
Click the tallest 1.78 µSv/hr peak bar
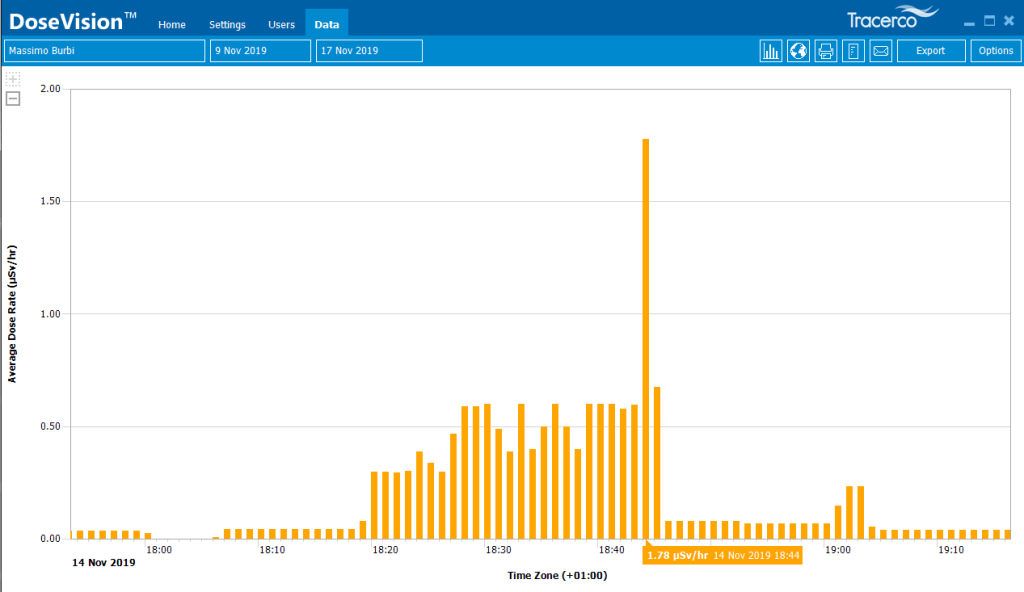click(x=646, y=340)
